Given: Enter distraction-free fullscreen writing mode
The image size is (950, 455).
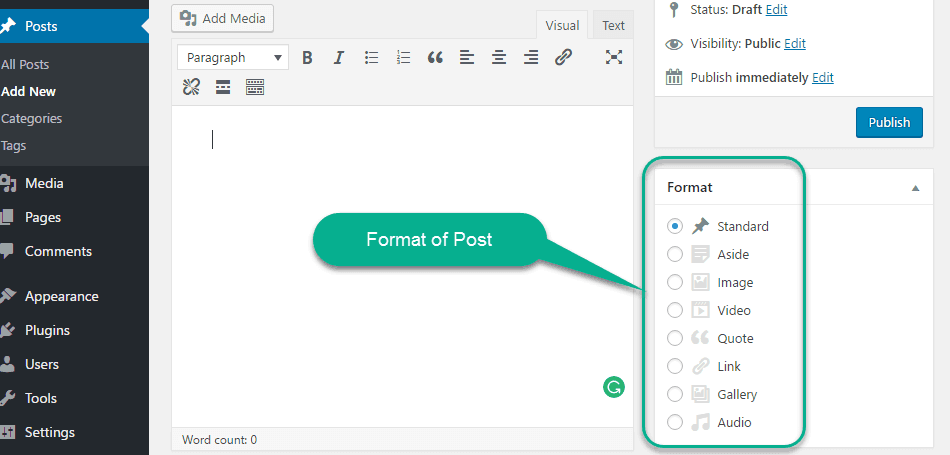Looking at the screenshot, I should [614, 58].
